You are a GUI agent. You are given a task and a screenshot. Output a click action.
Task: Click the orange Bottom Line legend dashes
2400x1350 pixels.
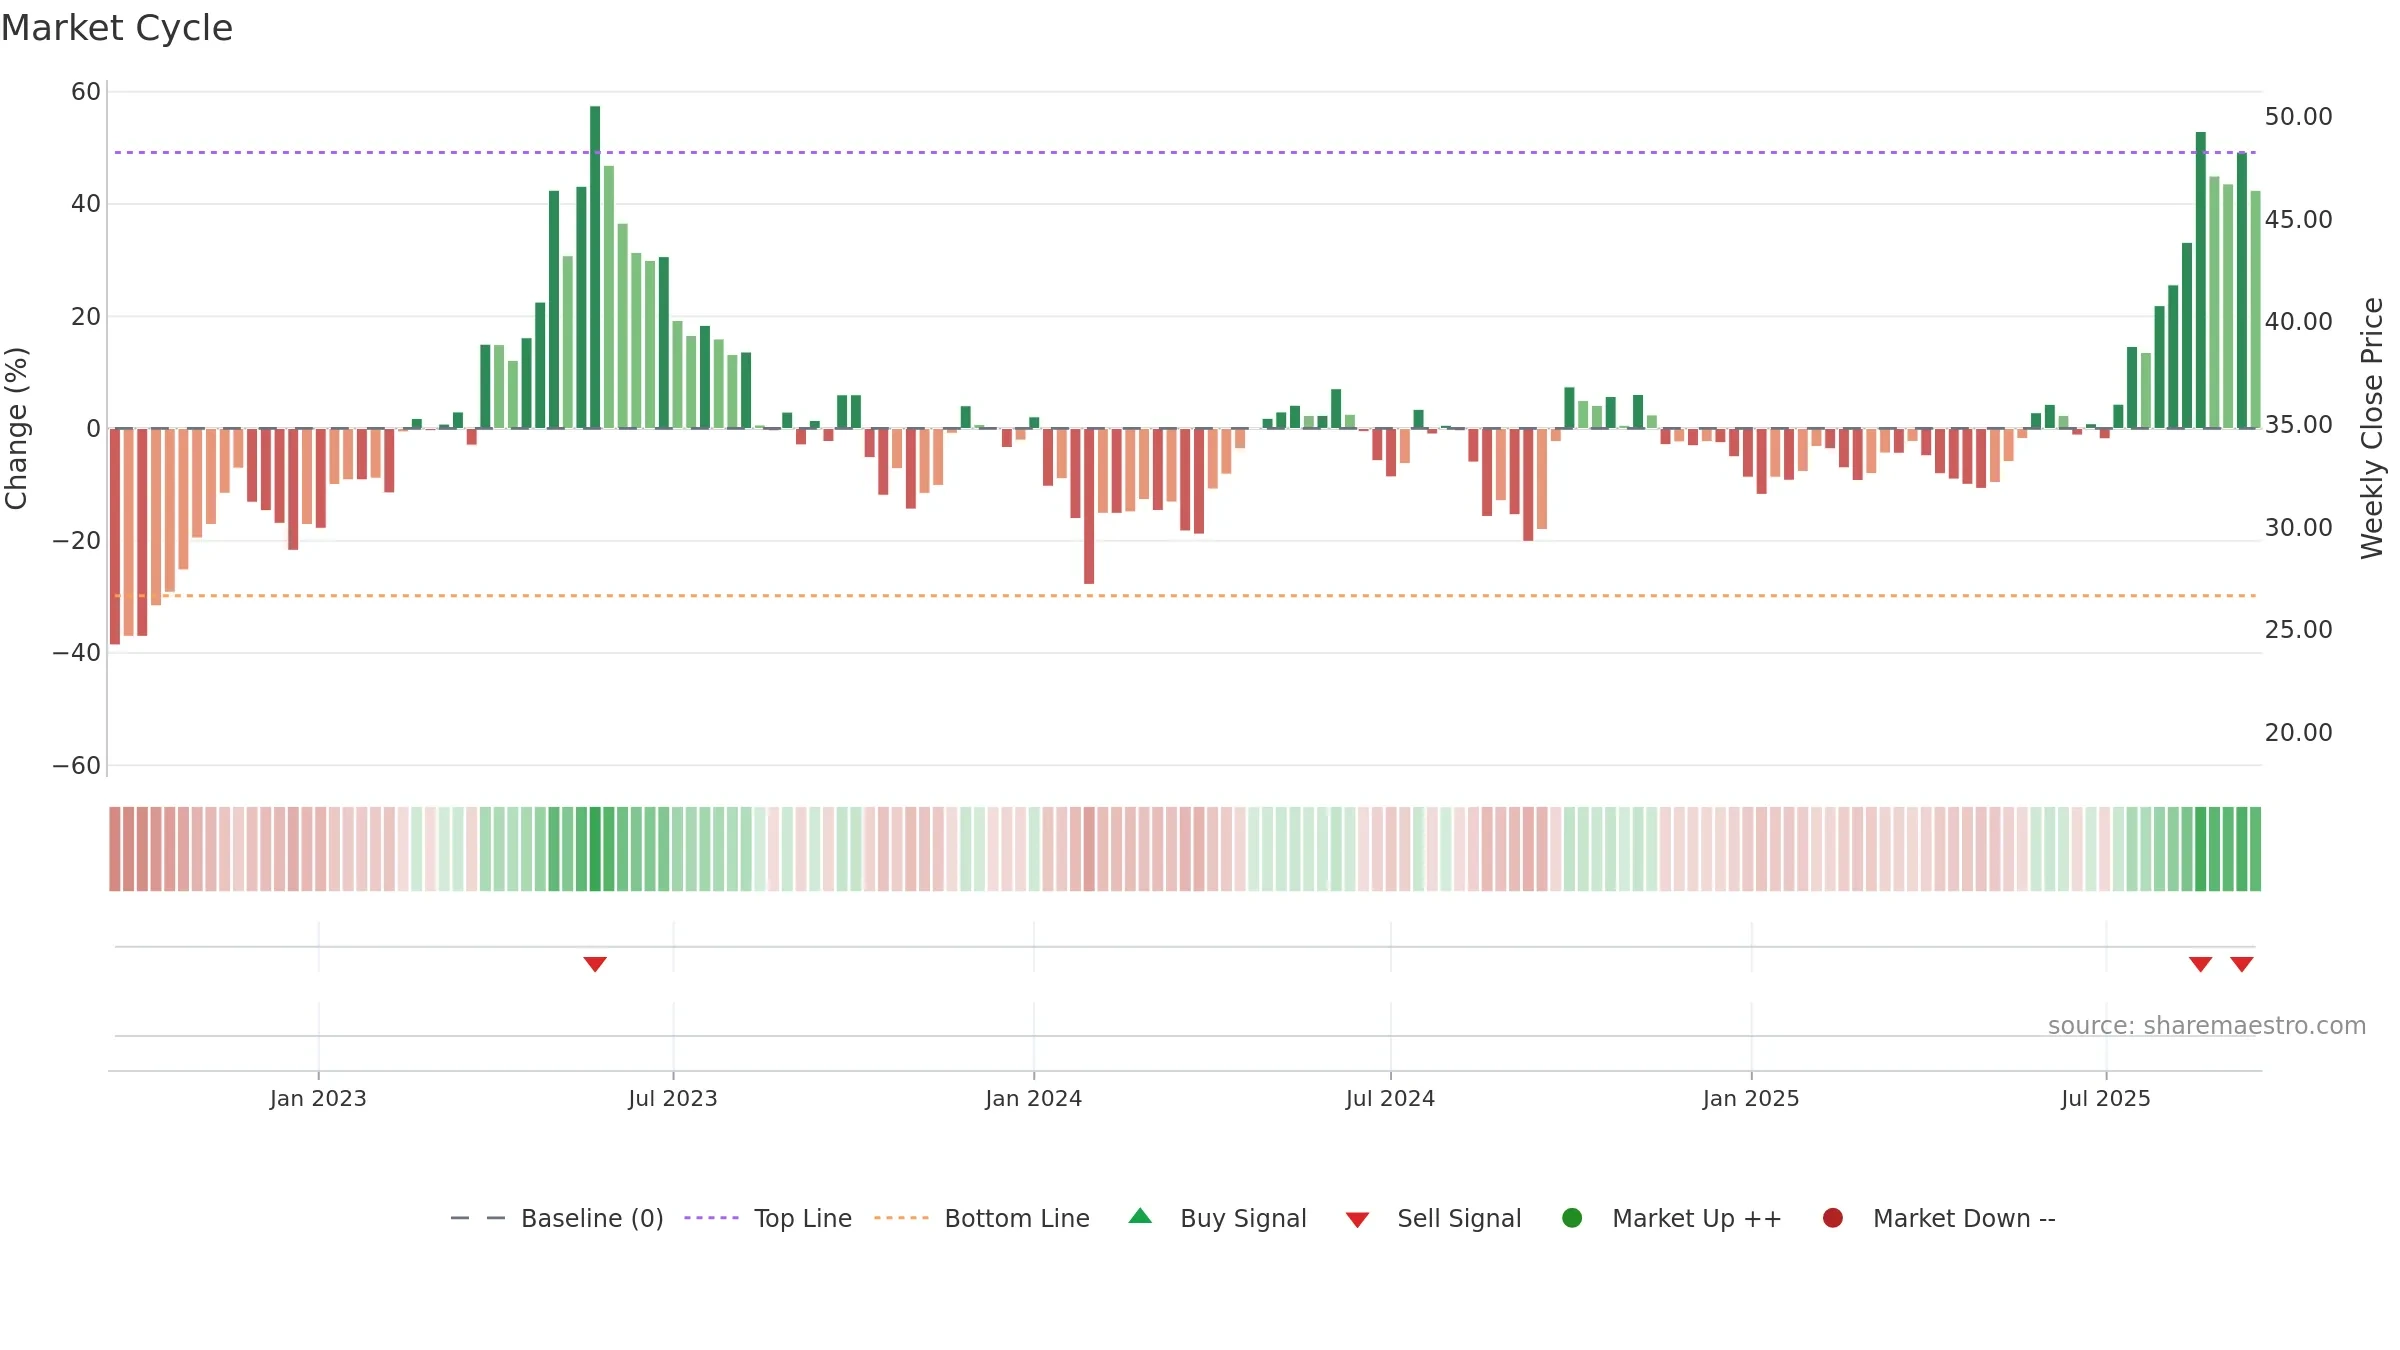pos(901,1218)
